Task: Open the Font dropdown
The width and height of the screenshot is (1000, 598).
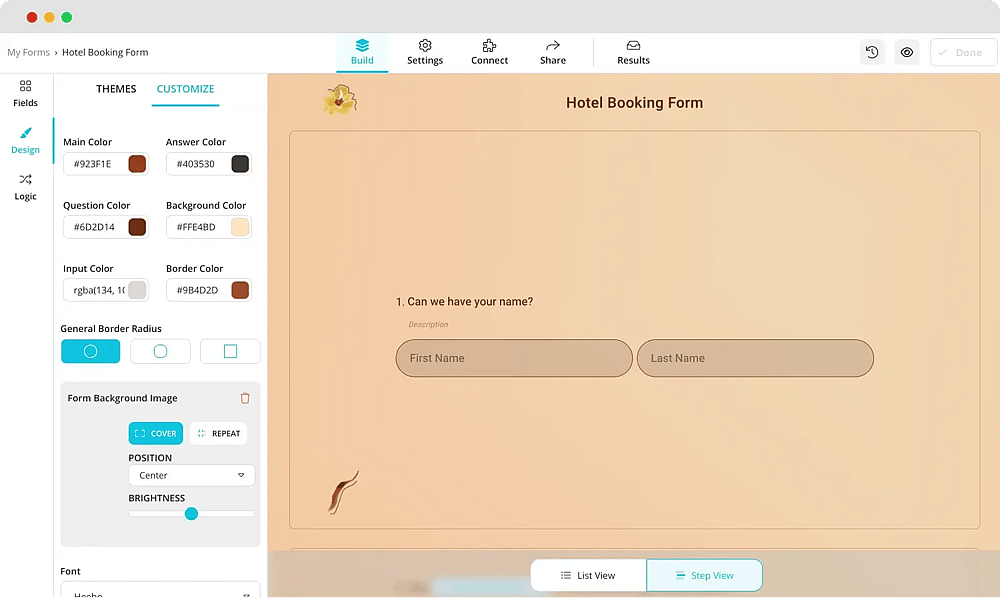Action: (160, 590)
